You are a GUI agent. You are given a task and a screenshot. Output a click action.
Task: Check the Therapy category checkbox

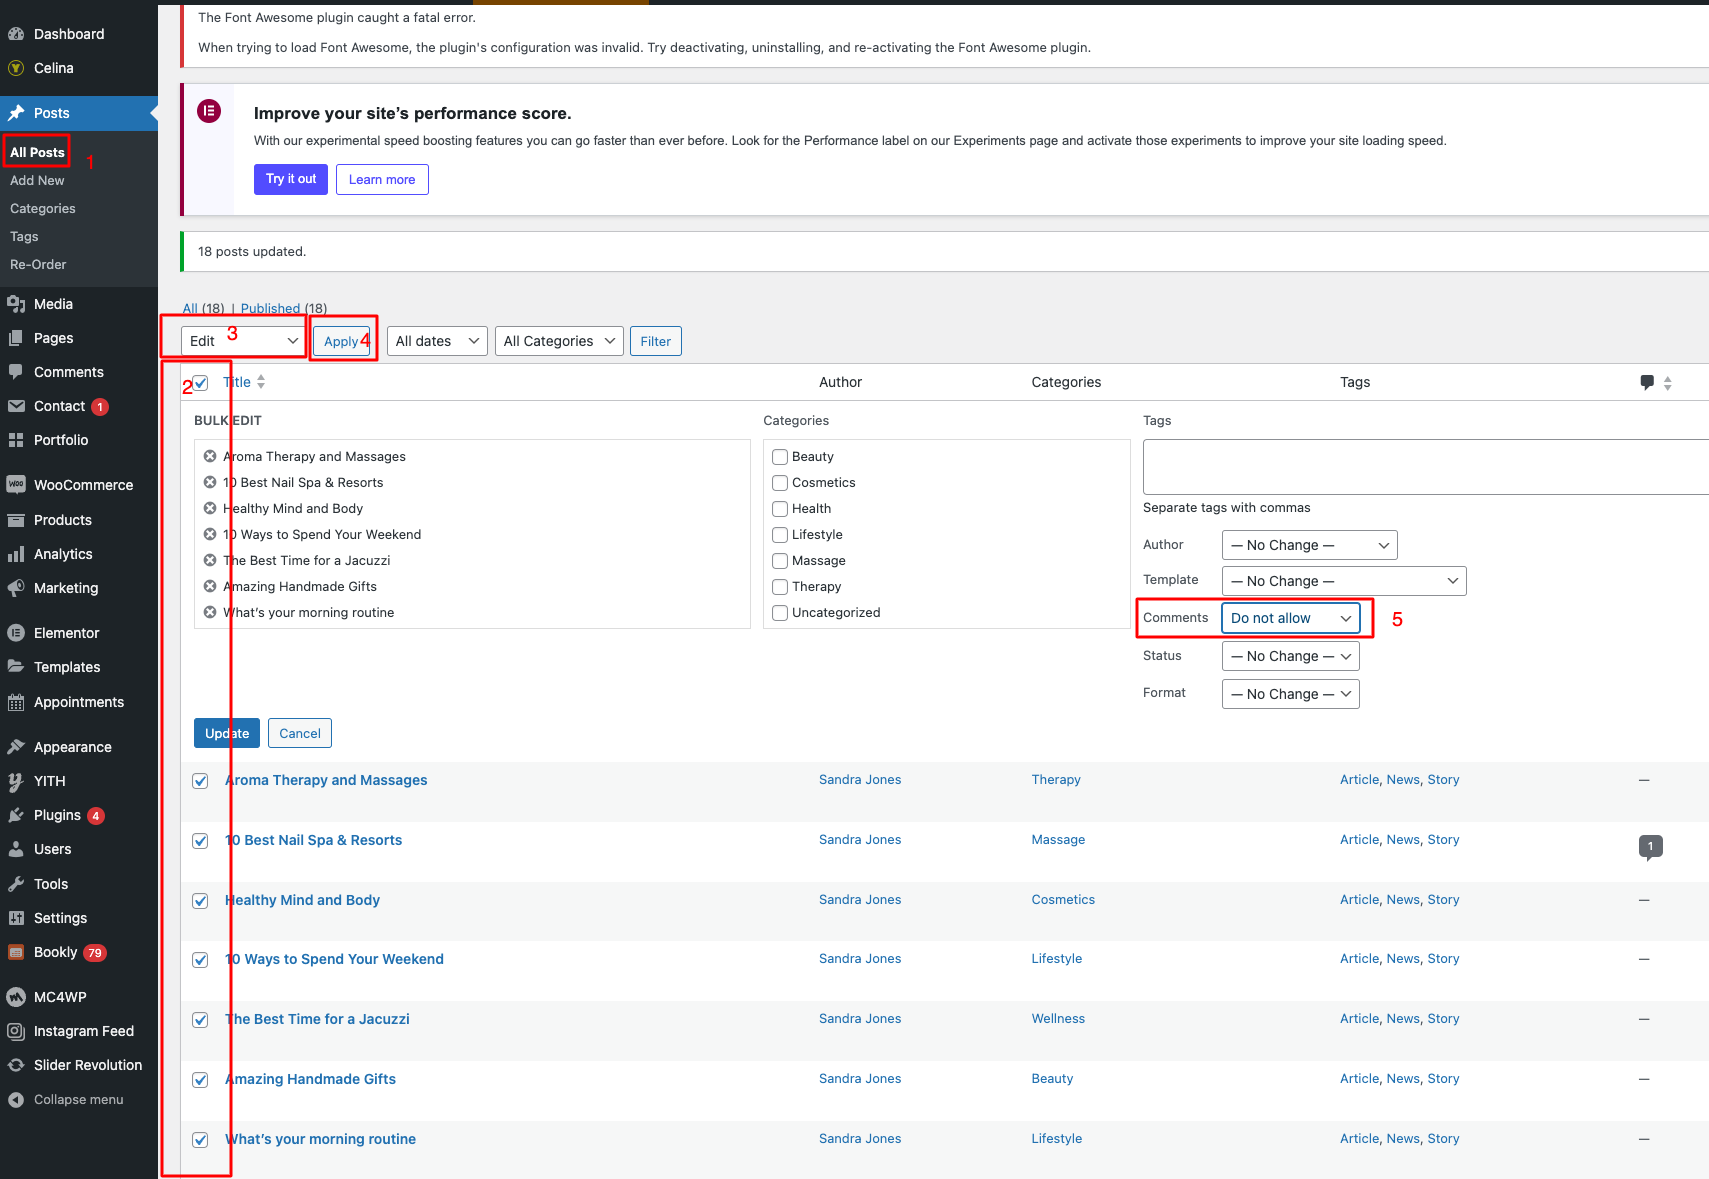point(780,587)
